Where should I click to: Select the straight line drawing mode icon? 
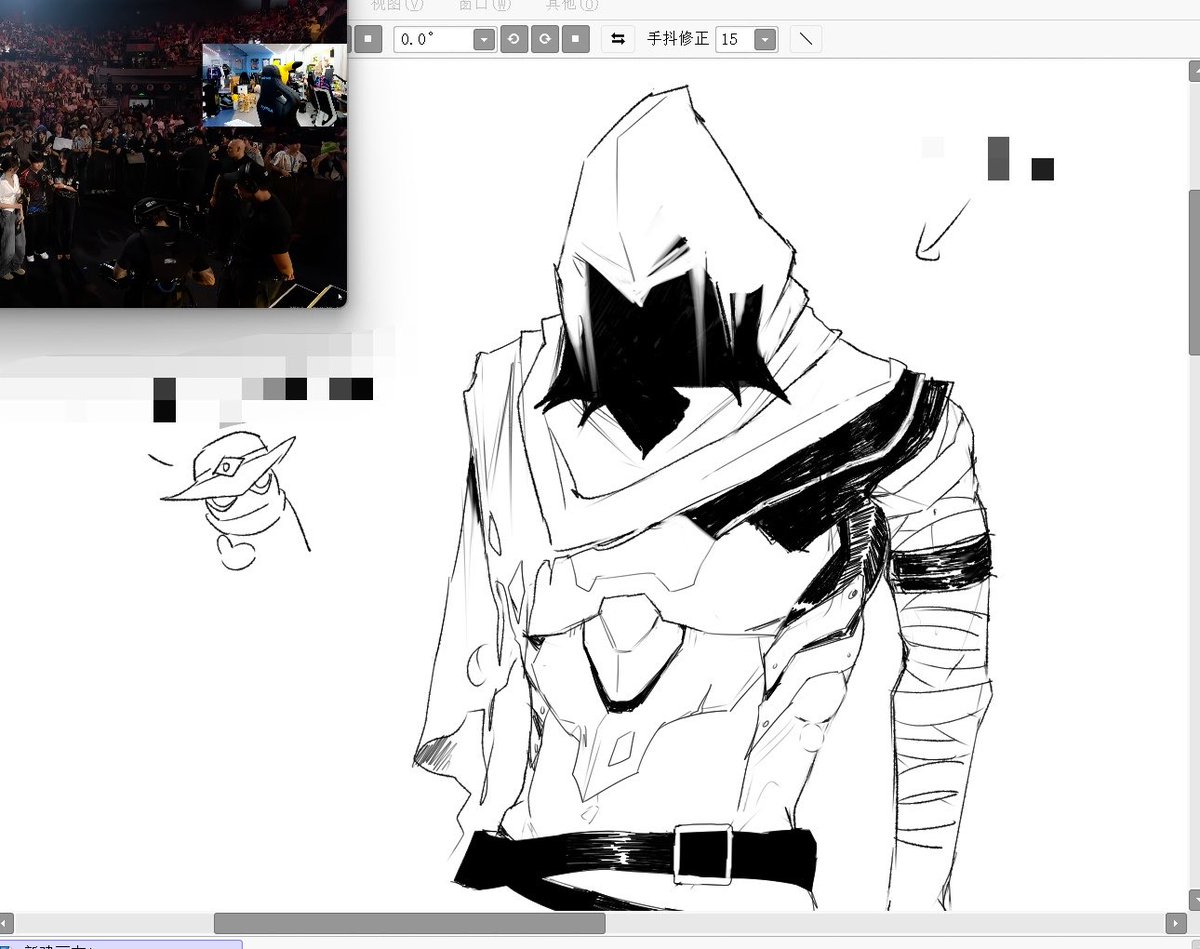click(806, 39)
